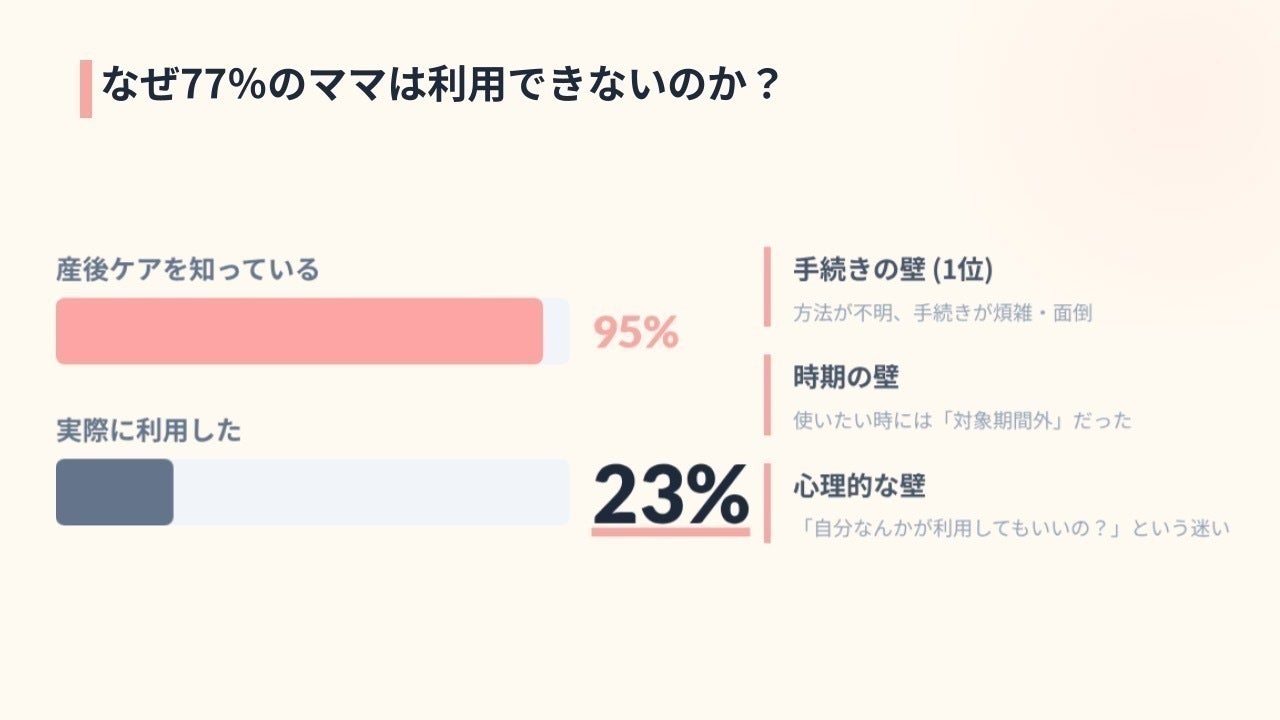This screenshot has height=720, width=1280.
Task: Click the text mentioning 「対象期間外」
Action: (962, 420)
